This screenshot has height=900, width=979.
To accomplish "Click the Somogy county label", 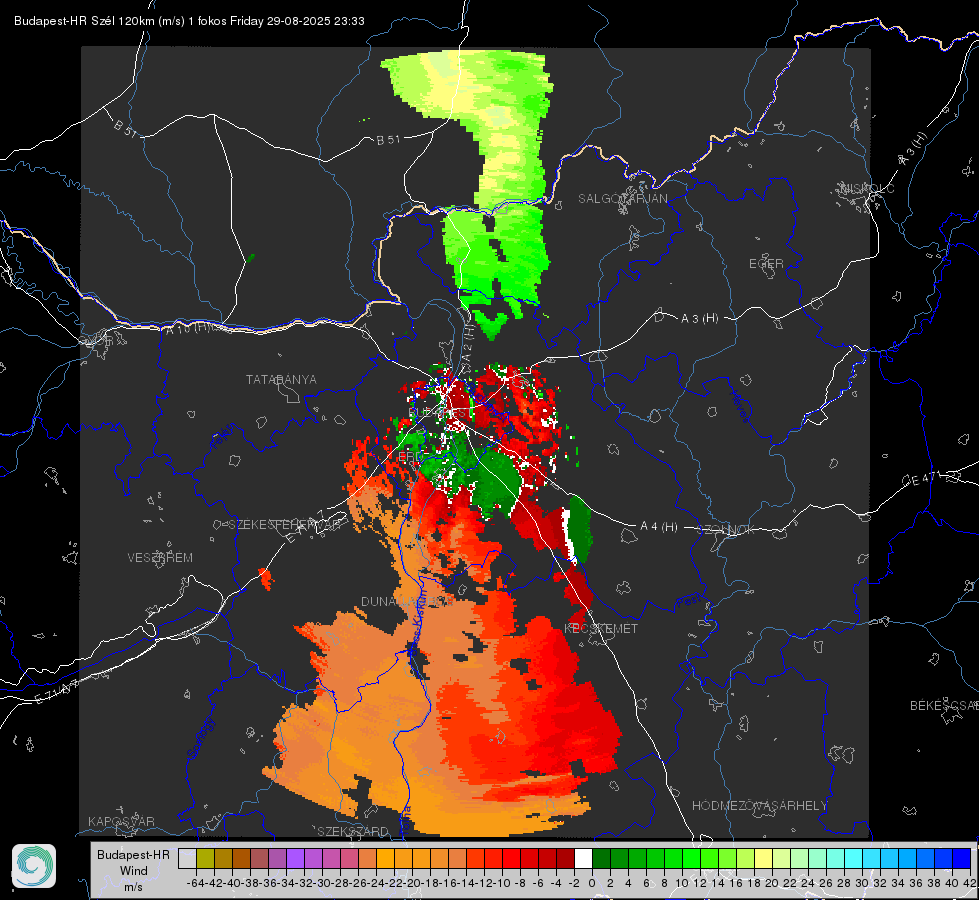I will click(x=202, y=739).
